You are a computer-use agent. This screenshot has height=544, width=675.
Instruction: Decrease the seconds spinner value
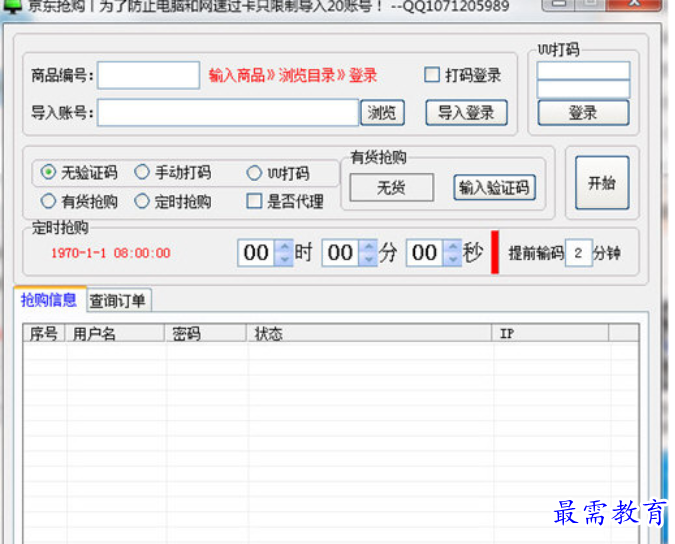click(x=453, y=259)
